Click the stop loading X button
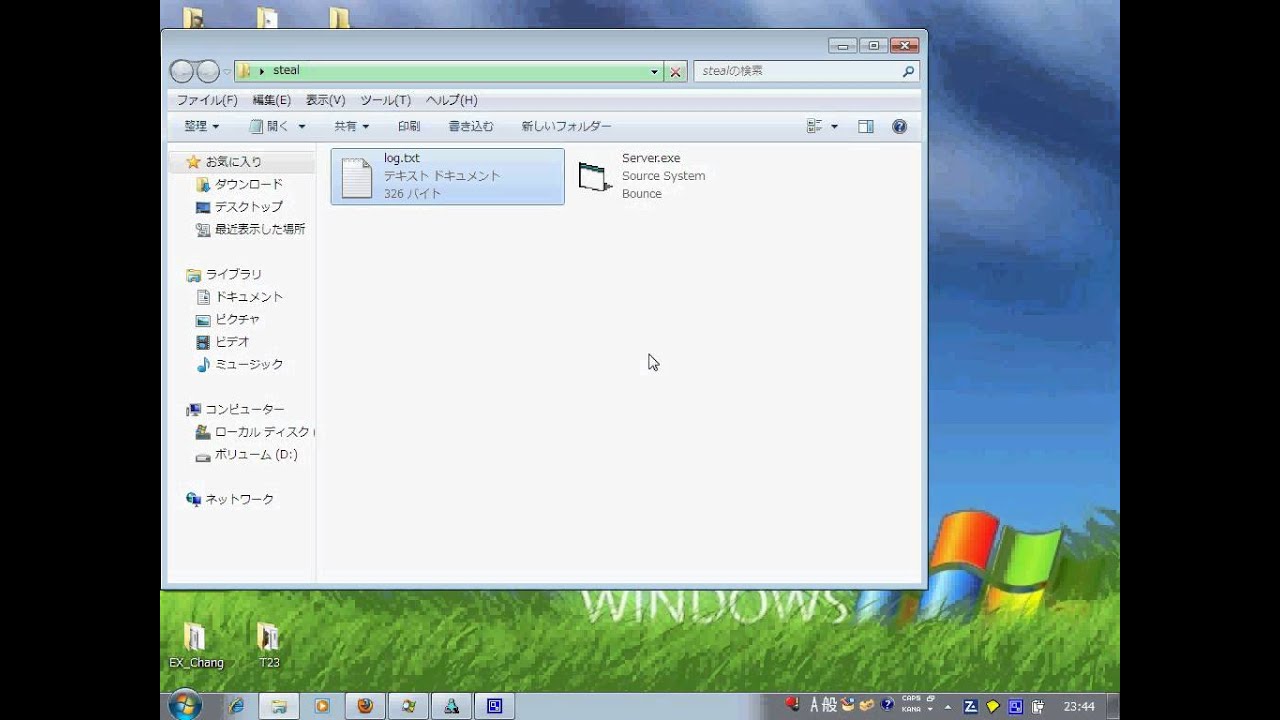1280x720 pixels. [x=676, y=72]
